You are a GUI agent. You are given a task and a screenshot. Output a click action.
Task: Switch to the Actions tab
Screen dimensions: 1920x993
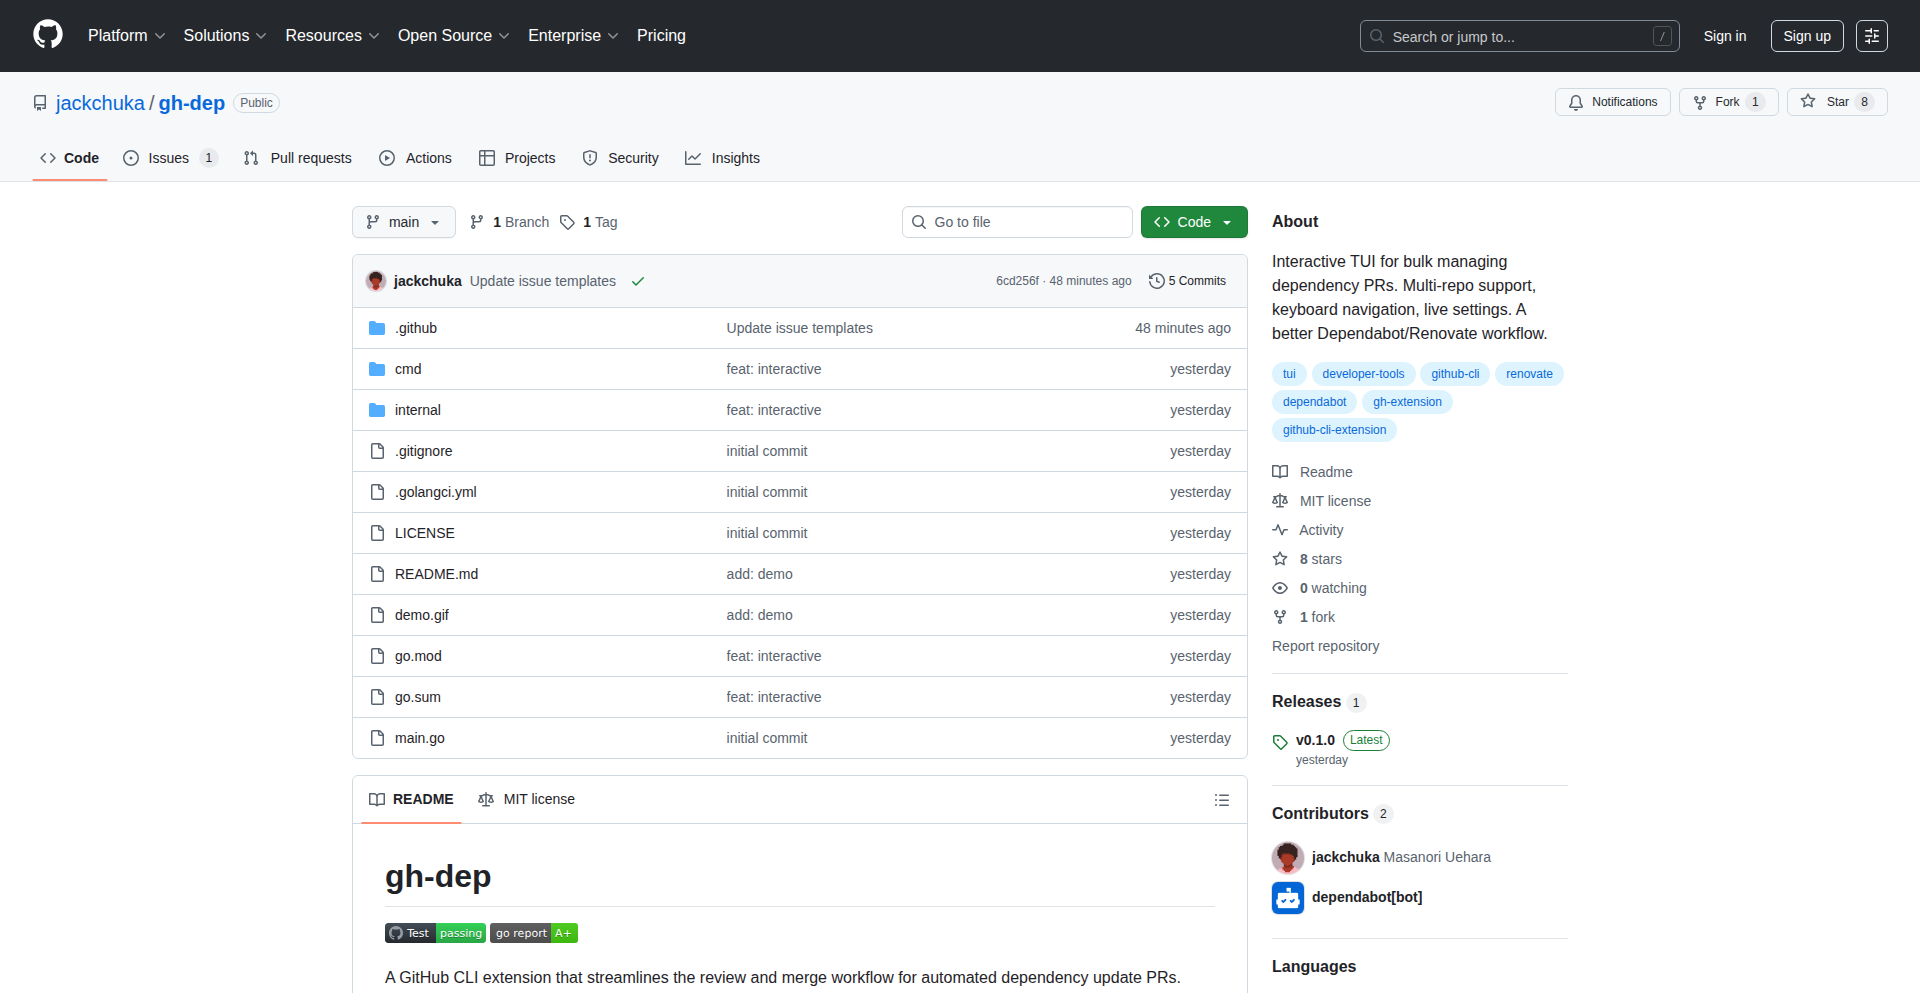[416, 158]
